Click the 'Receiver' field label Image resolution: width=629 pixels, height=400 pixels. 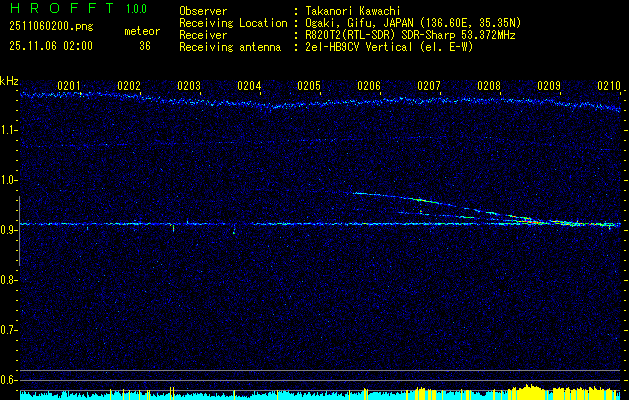coord(203,35)
